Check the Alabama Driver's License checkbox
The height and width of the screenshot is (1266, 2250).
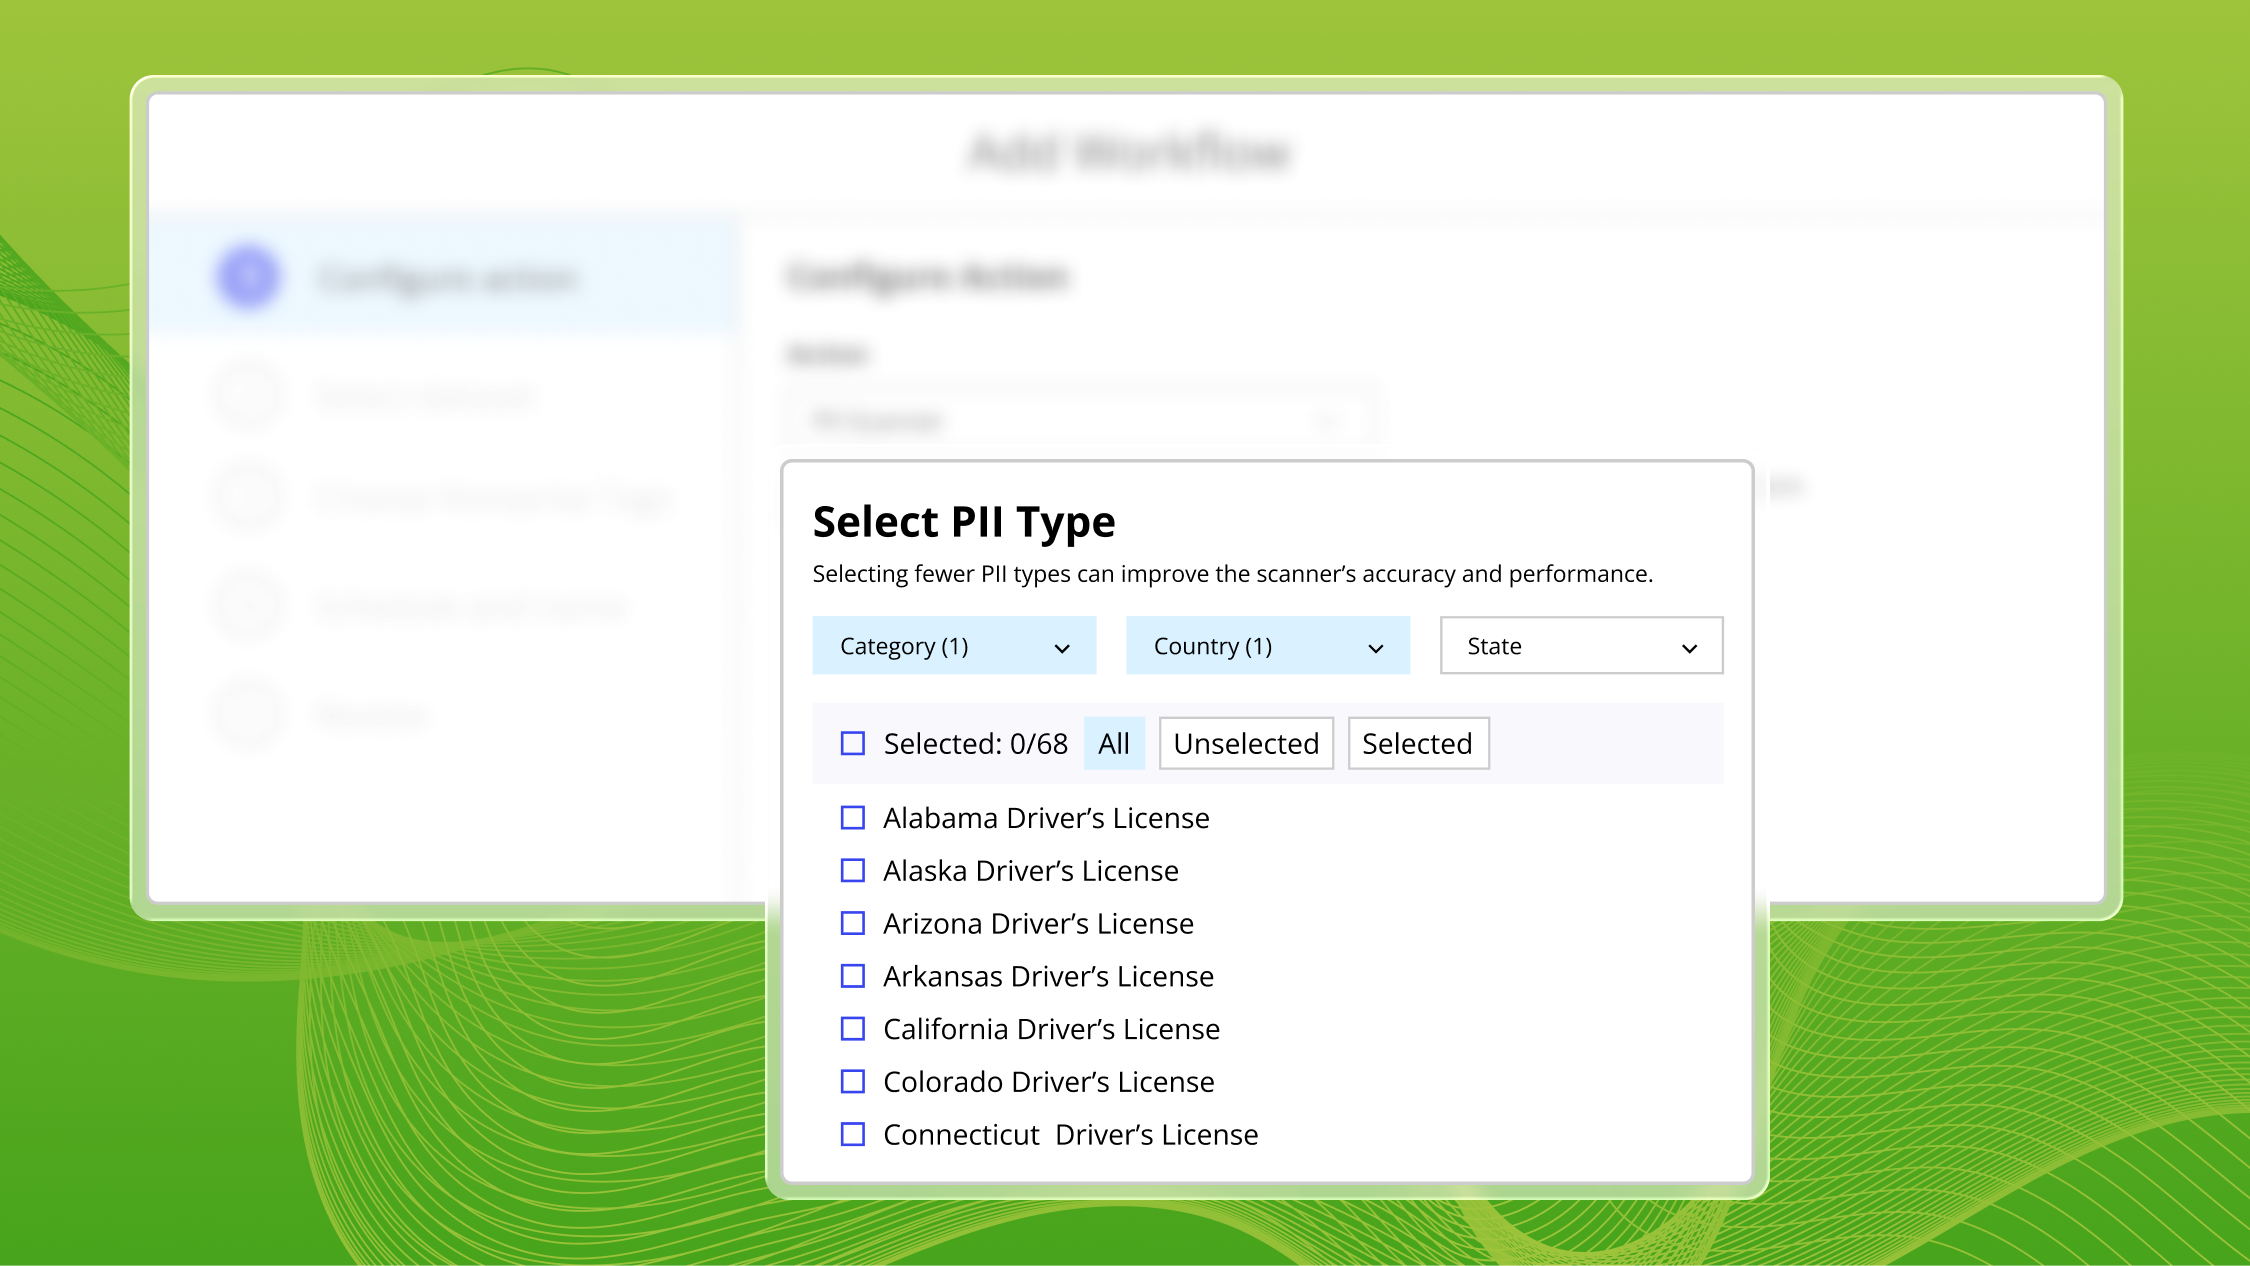pyautogui.click(x=852, y=818)
